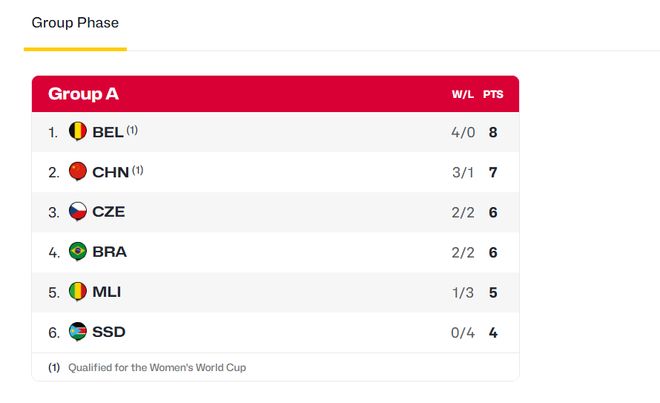Click the Brazil flag icon
The height and width of the screenshot is (403, 660).
[x=78, y=251]
